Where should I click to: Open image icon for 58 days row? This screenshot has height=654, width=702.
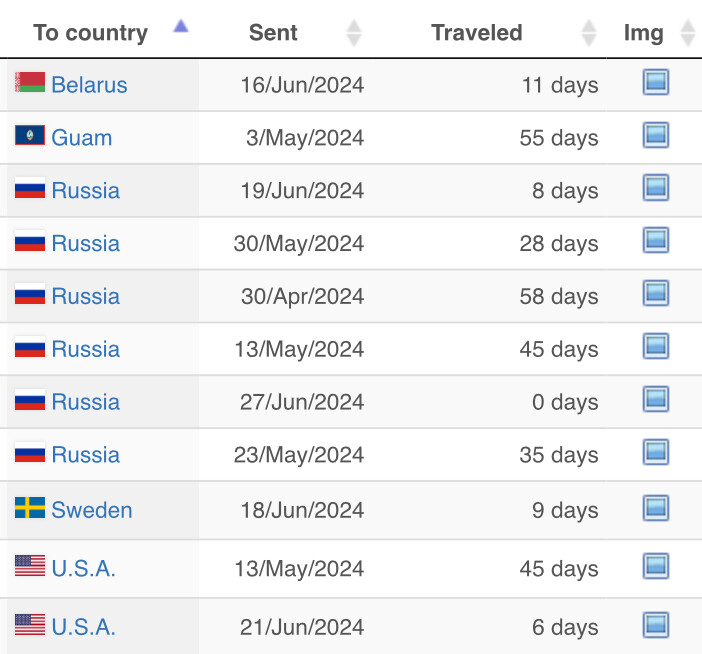pos(655,295)
